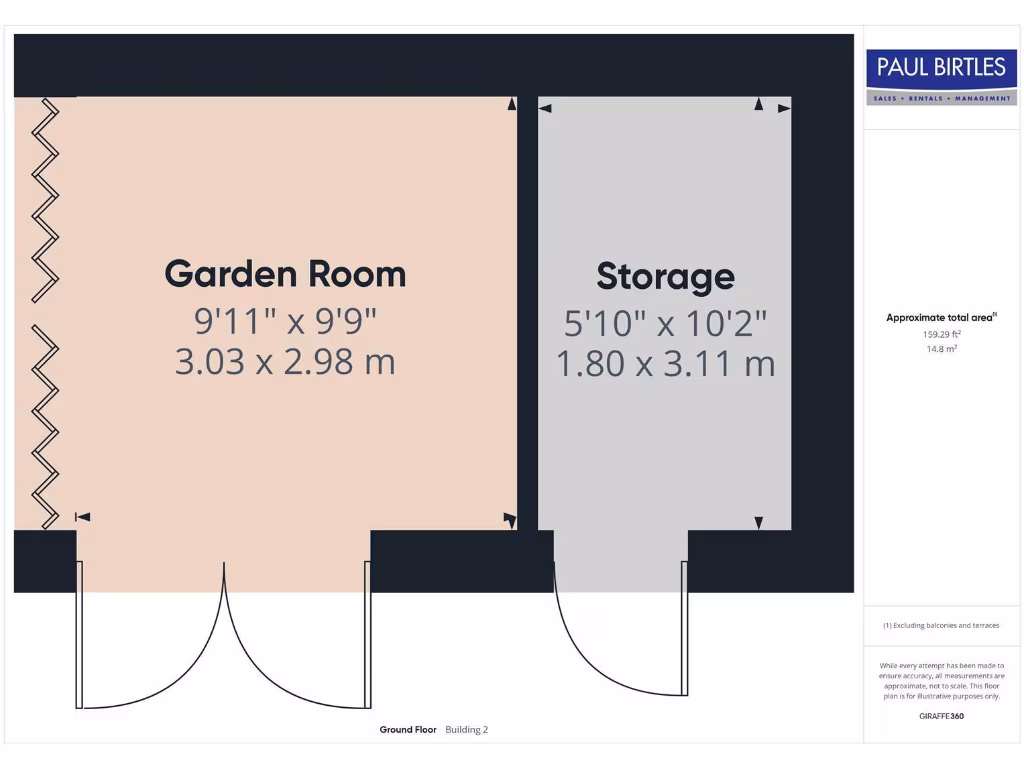Click the Garden Room bottom-left dimension arrow
Screen dimensions: 1024x768
click(83, 517)
